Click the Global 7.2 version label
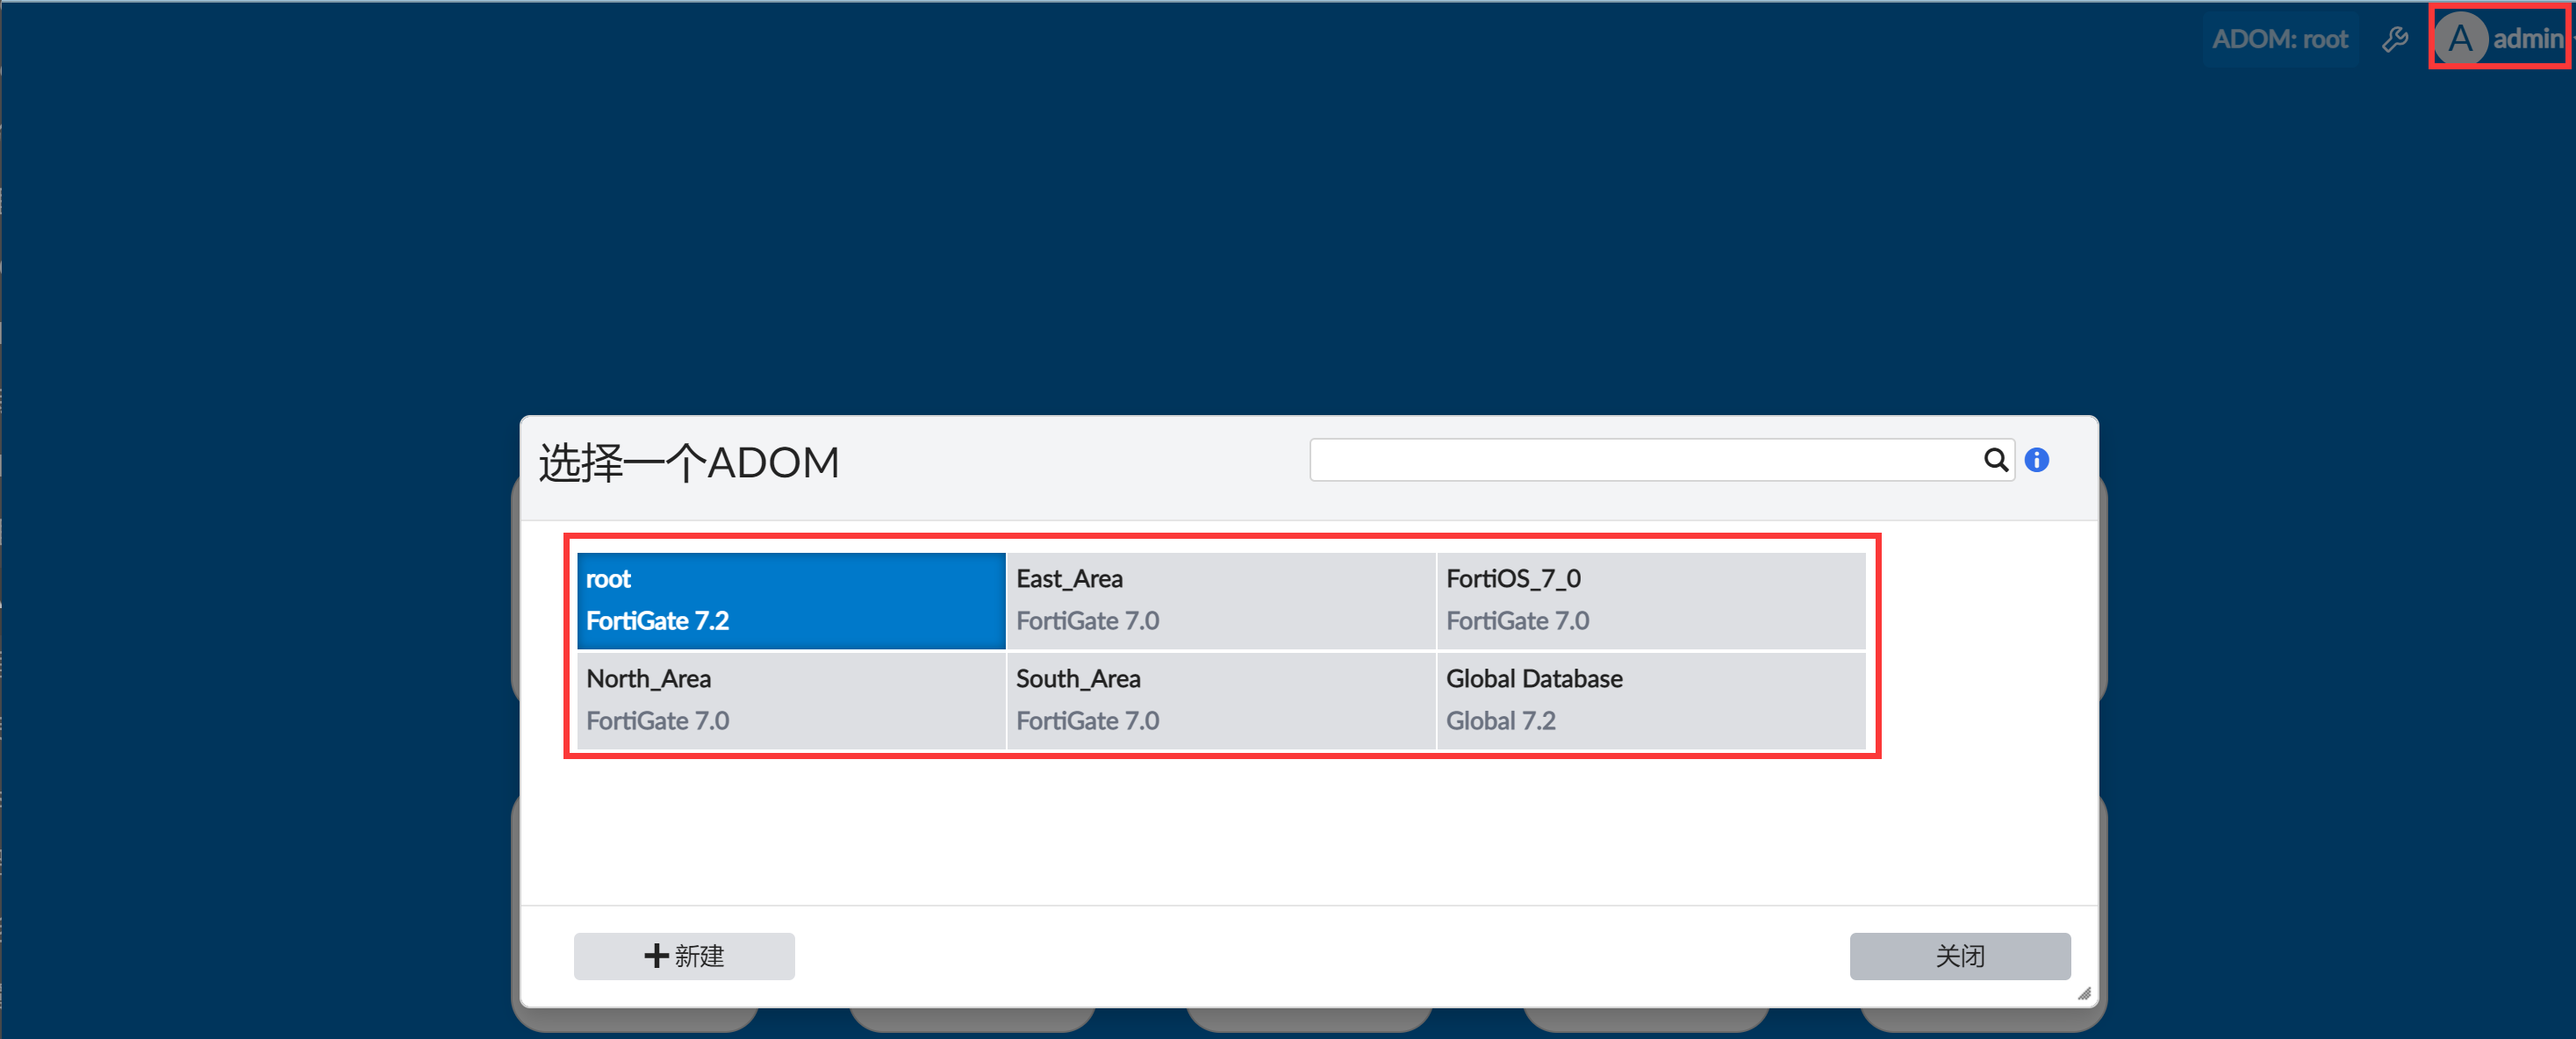The image size is (2576, 1039). [x=1500, y=721]
